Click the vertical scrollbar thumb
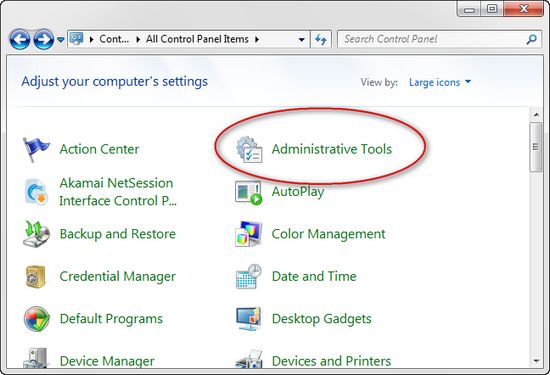The image size is (550, 375). [x=536, y=147]
